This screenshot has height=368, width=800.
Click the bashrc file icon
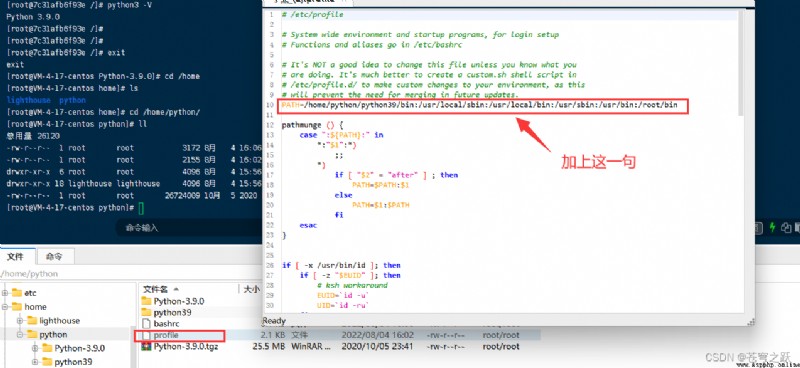(146, 324)
